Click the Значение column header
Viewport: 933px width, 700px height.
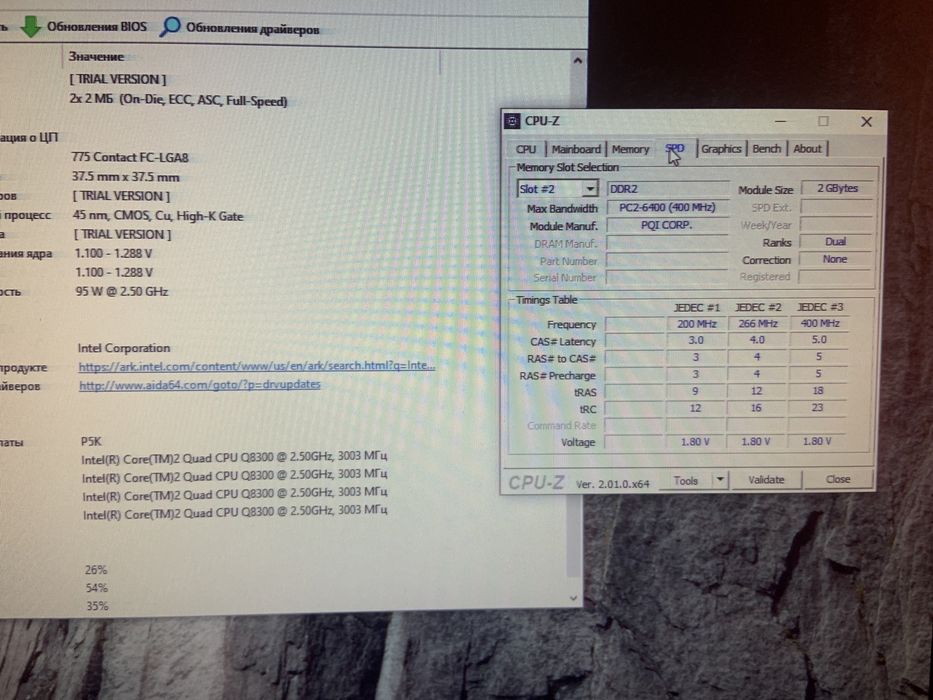pos(96,57)
